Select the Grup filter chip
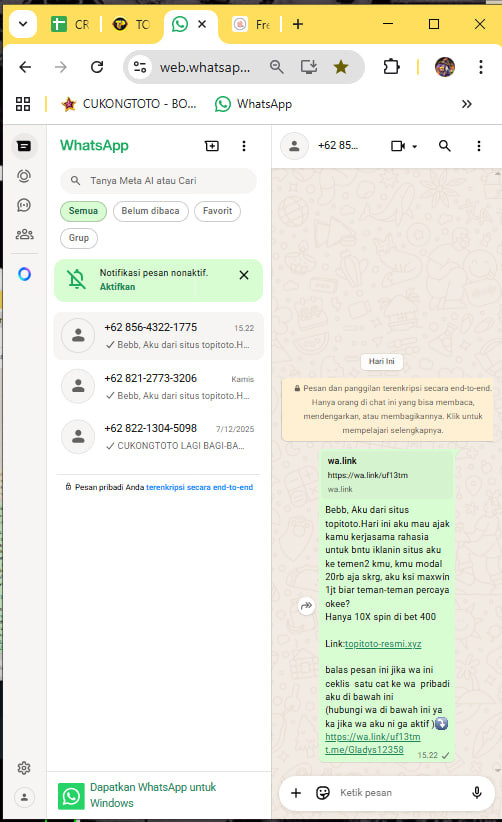The height and width of the screenshot is (822, 502). click(x=79, y=238)
